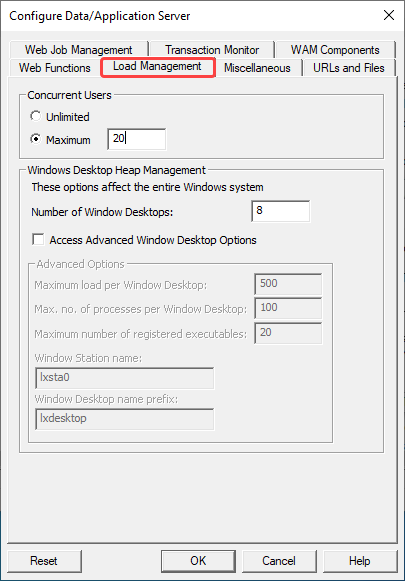405x581 pixels.
Task: Click the processes per Window Desktop field
Action: pyautogui.click(x=288, y=308)
